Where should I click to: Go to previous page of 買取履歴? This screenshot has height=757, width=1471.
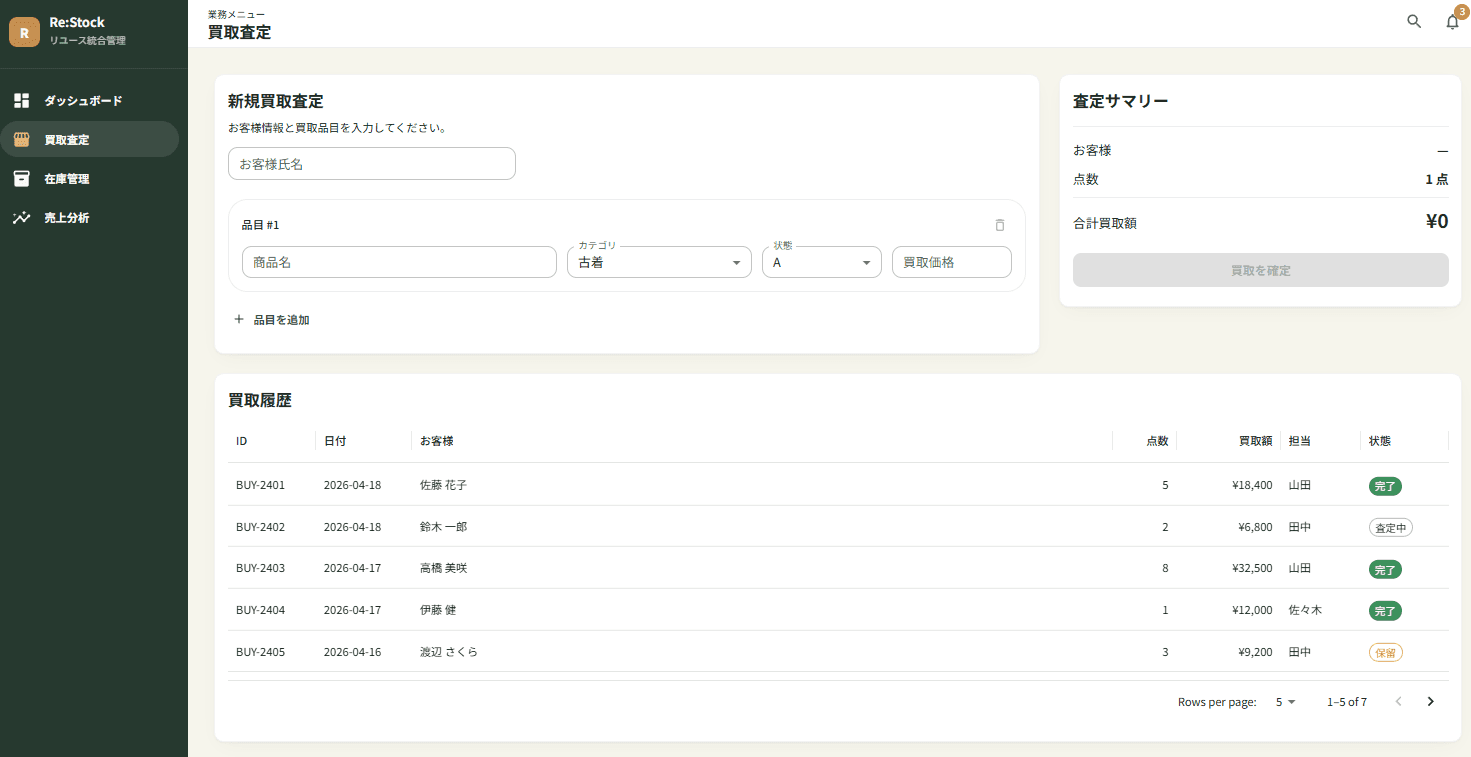click(x=1398, y=702)
